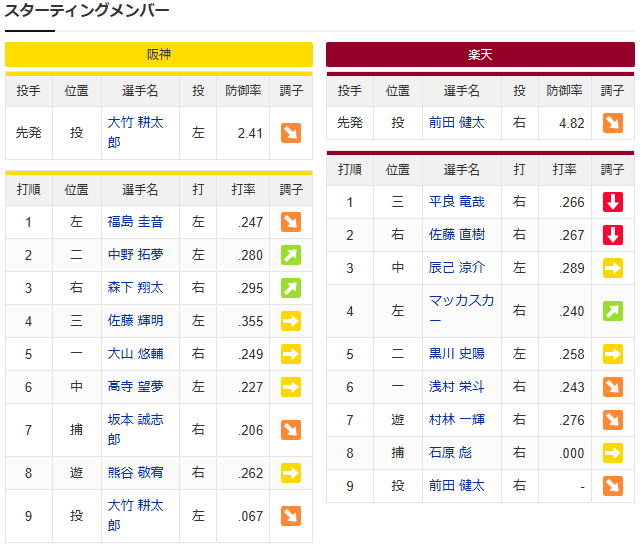The height and width of the screenshot is (548, 640).
Task: Click batting average .295
Action: pyautogui.click(x=251, y=288)
